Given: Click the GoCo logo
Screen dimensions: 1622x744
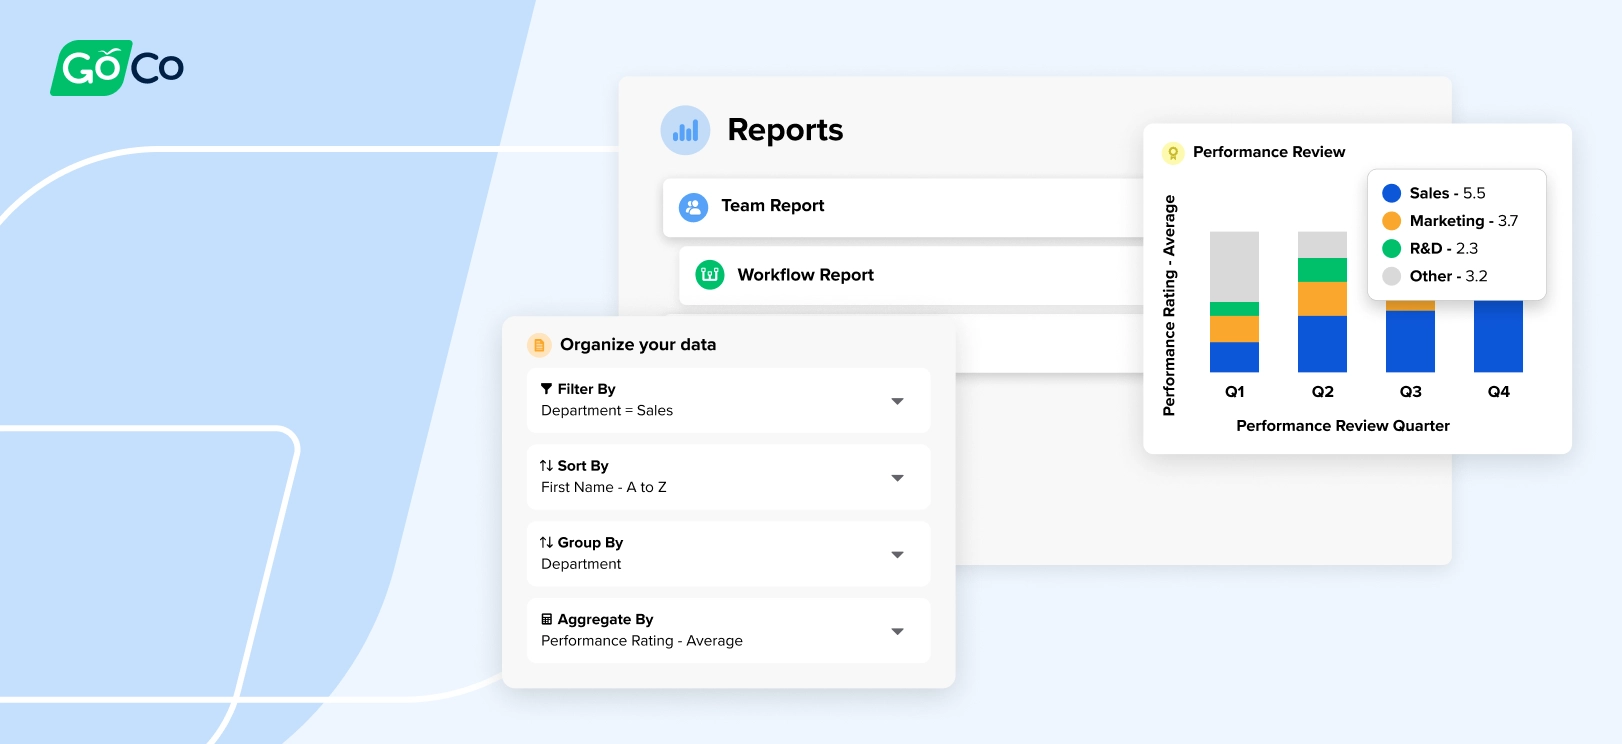Looking at the screenshot, I should (x=117, y=68).
